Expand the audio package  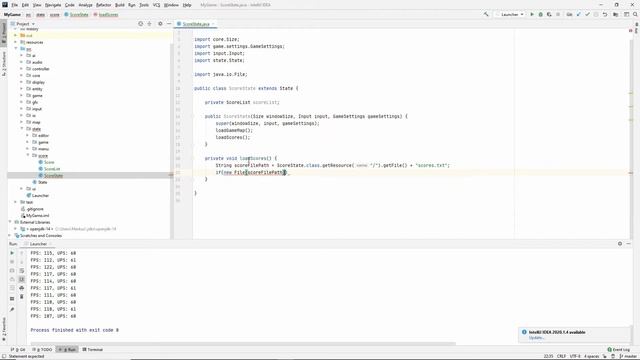(x=22, y=62)
